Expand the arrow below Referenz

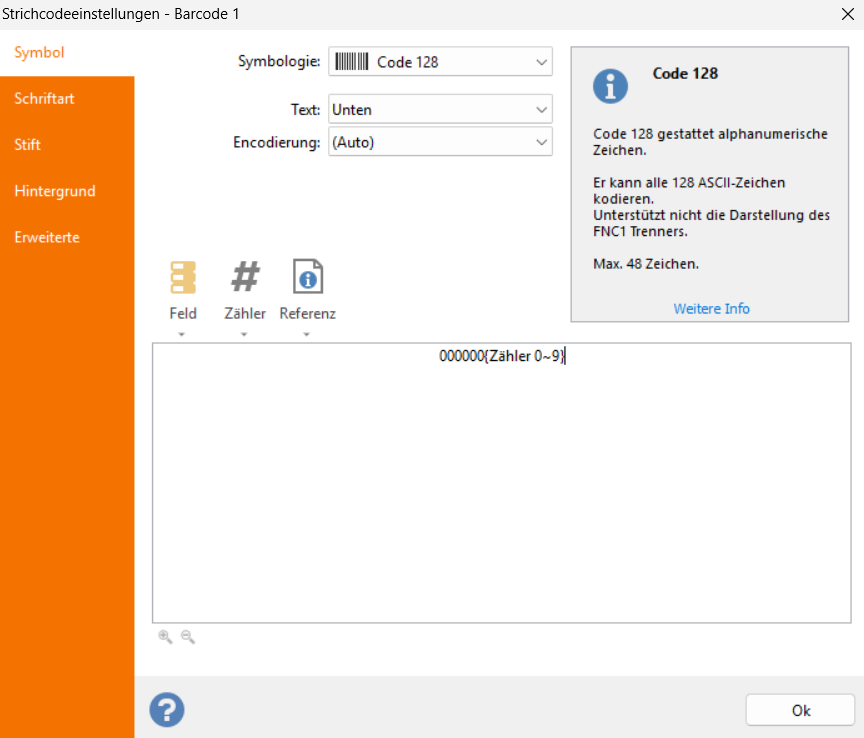click(307, 334)
